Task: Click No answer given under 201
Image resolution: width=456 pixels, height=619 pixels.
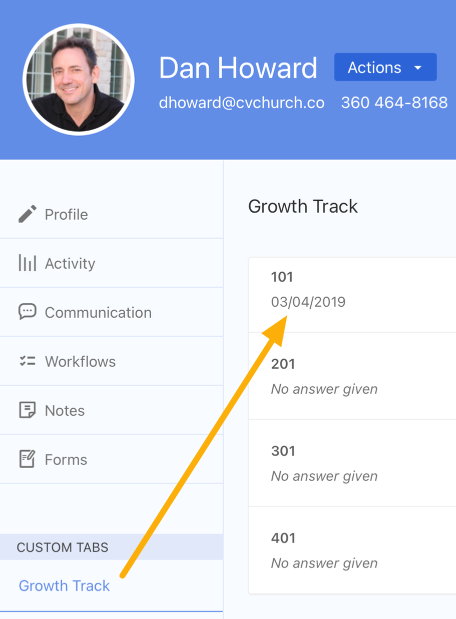Action: point(324,389)
